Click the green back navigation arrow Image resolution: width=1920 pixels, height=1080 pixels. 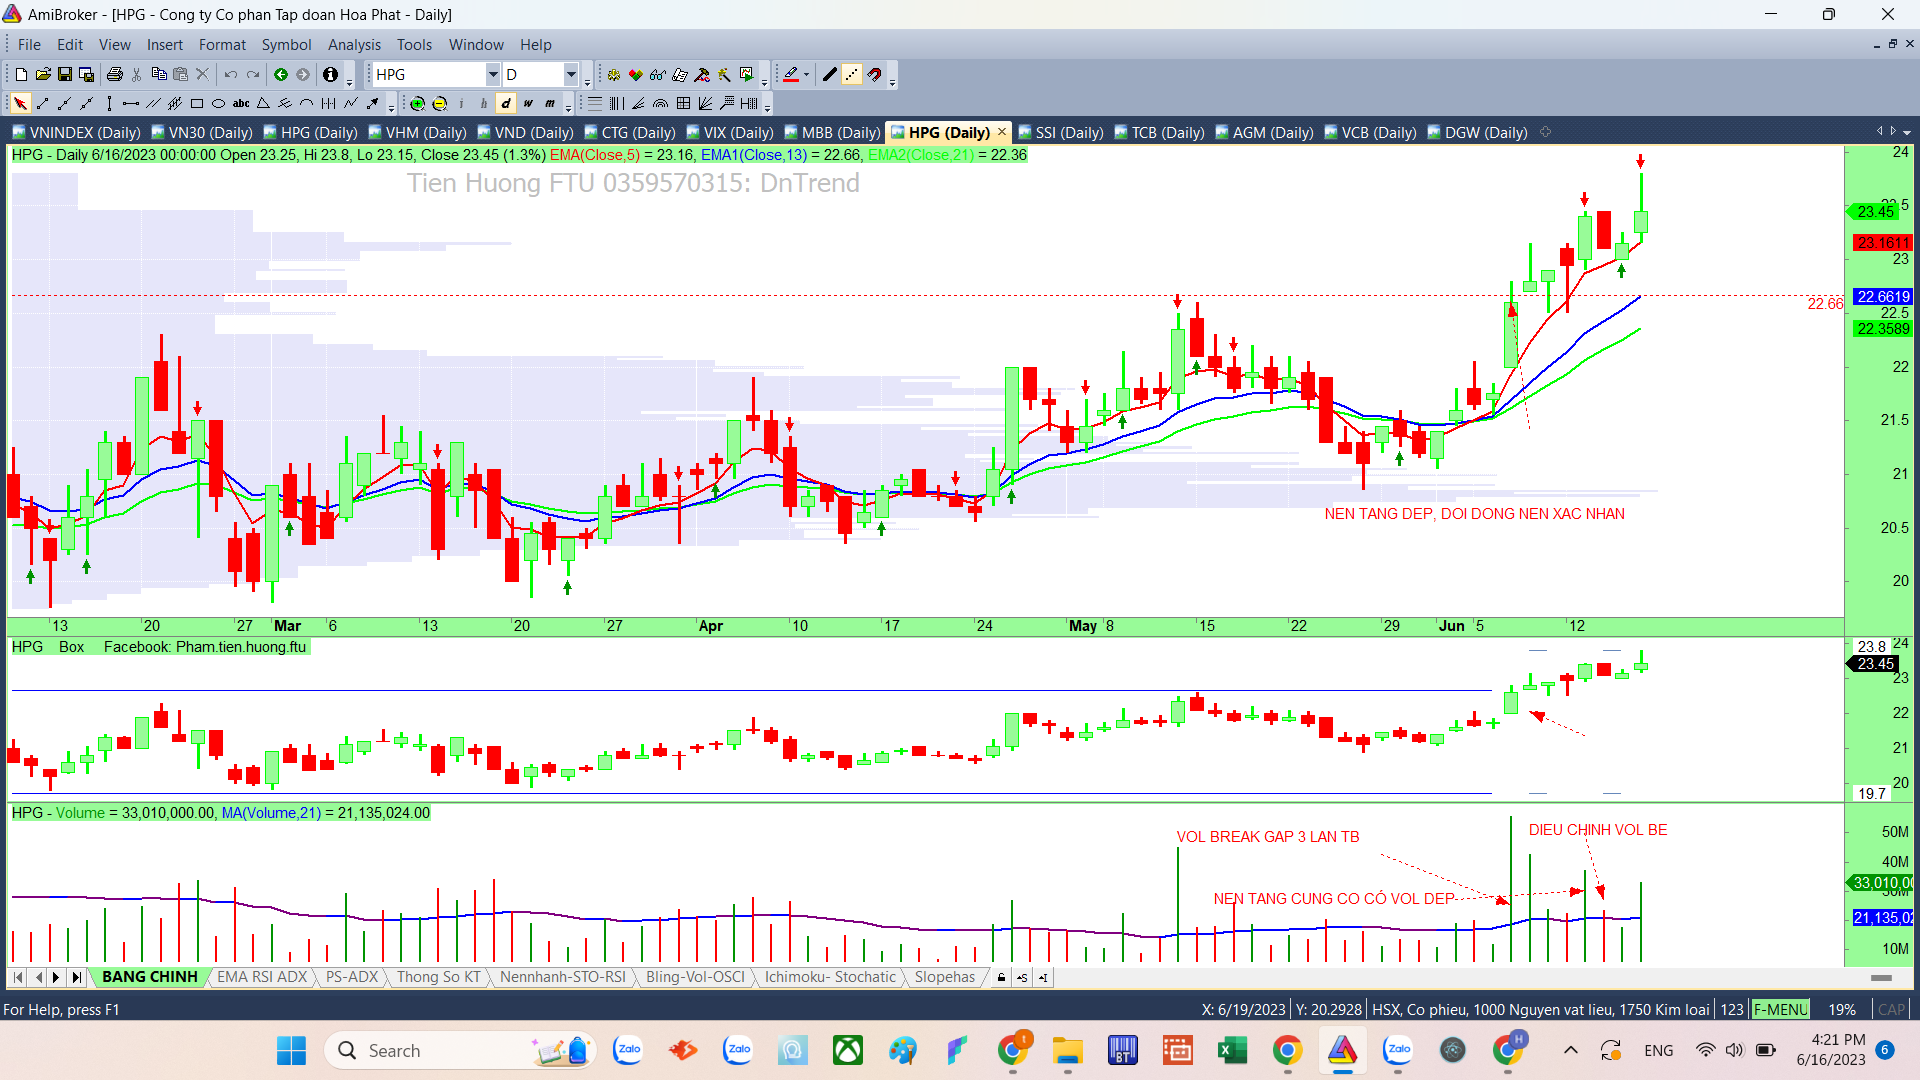(281, 74)
